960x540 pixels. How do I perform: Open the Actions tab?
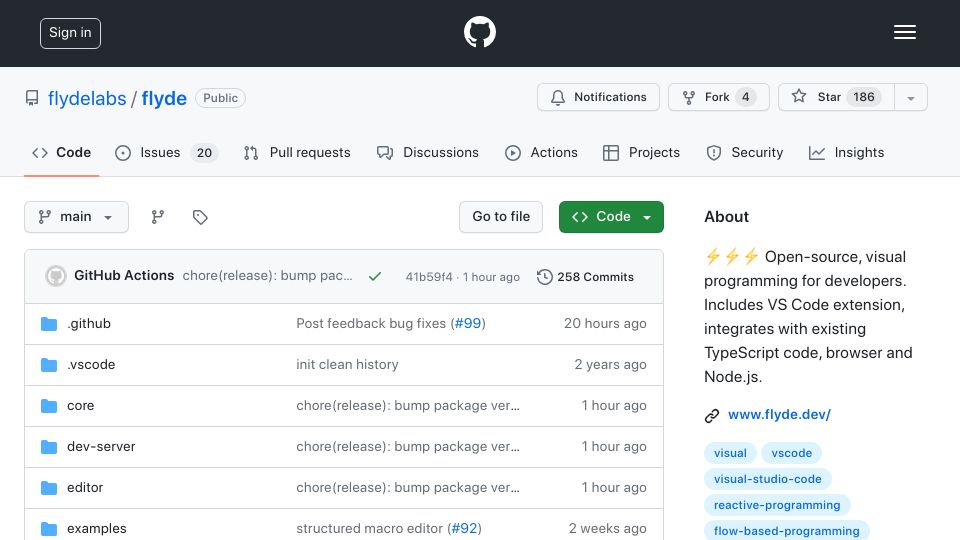coord(541,152)
